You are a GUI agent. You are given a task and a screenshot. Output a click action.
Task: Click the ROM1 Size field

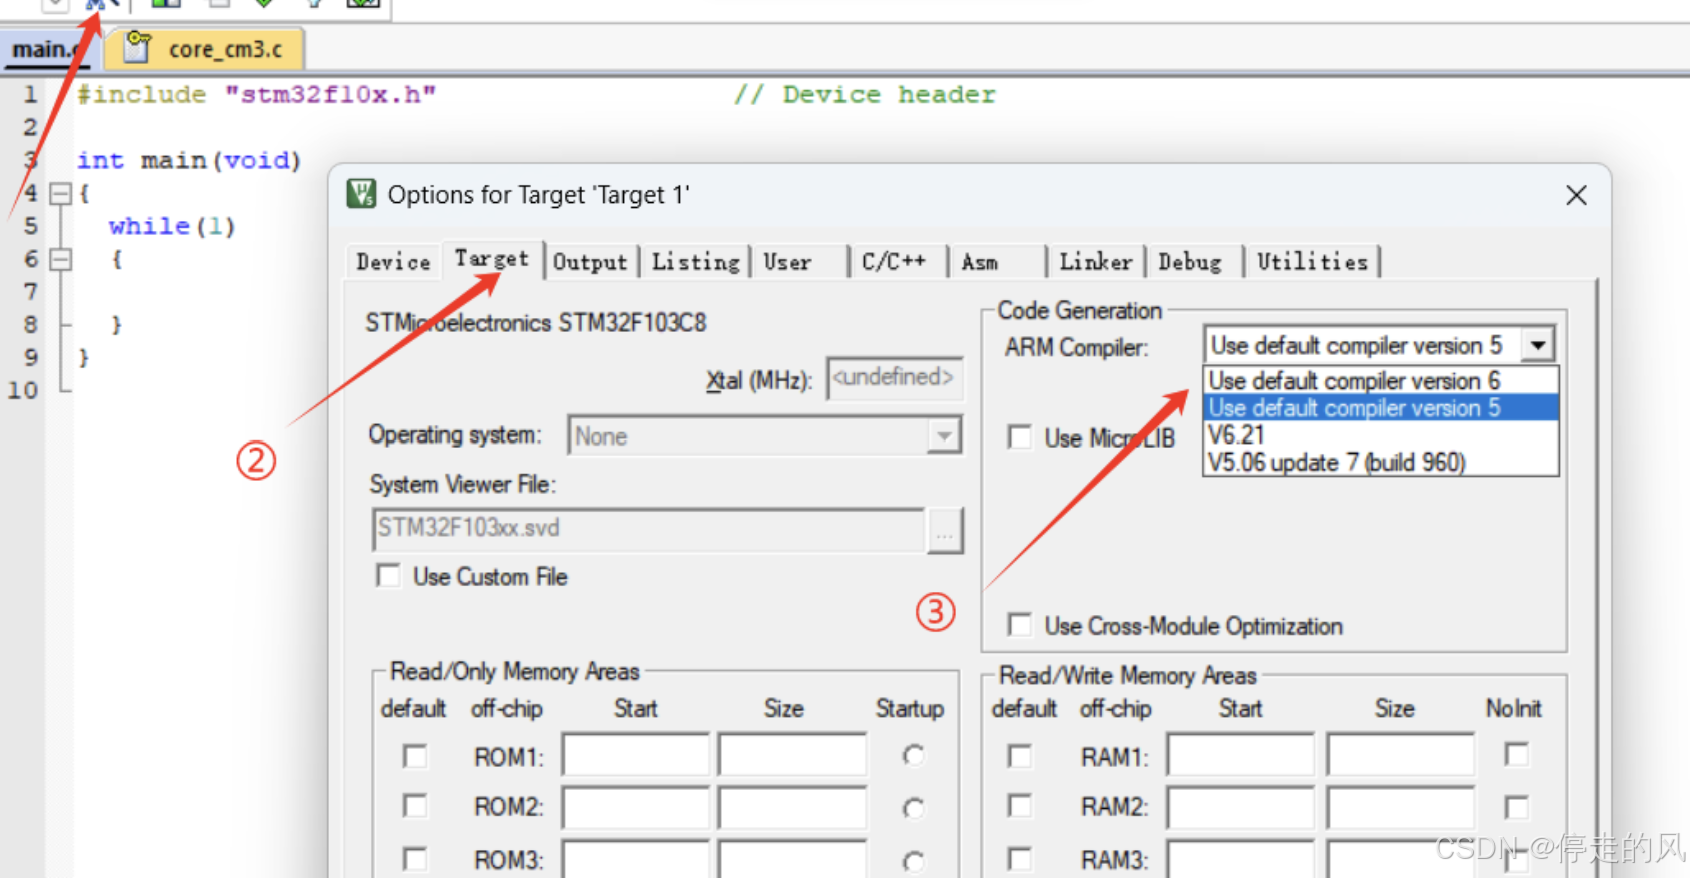(792, 755)
